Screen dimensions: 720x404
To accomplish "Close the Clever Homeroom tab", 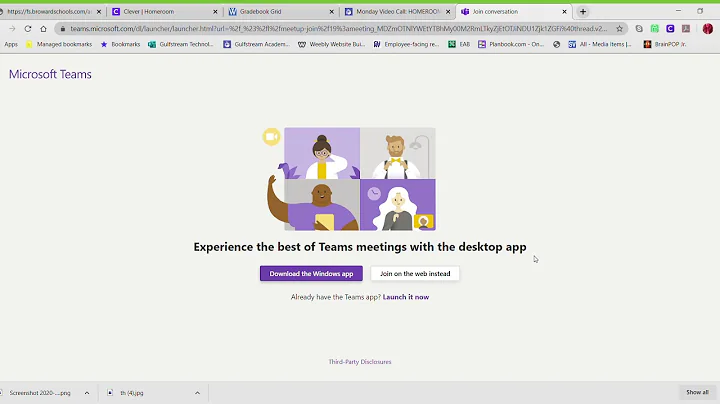I will click(215, 11).
